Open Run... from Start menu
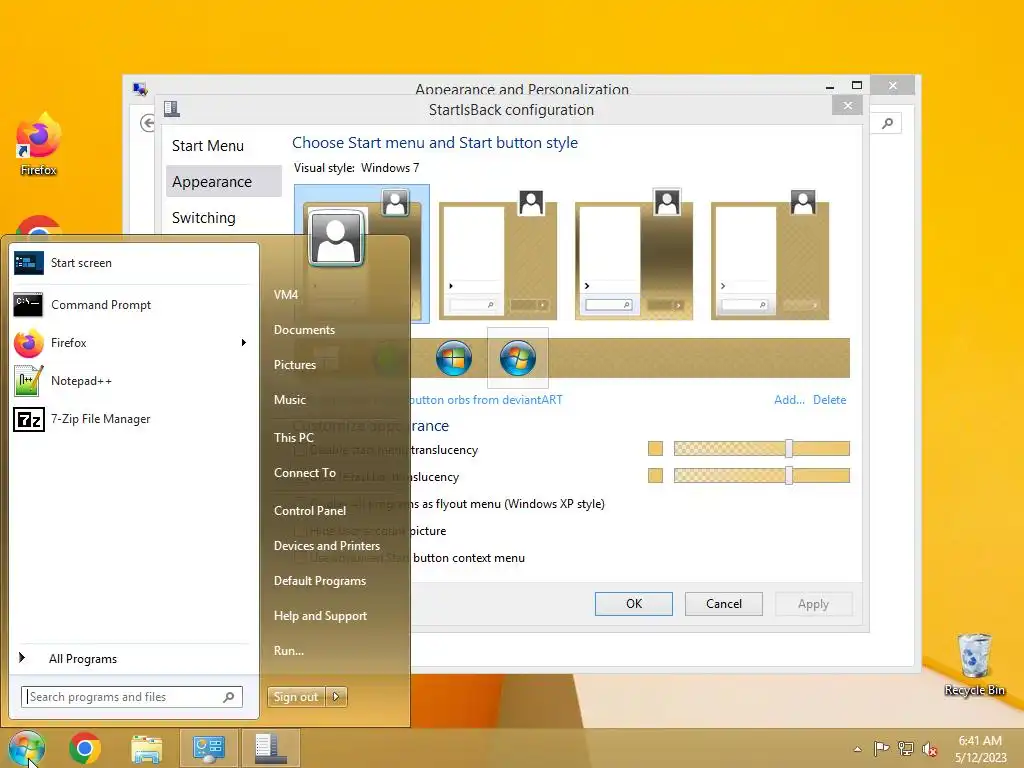 [x=289, y=650]
